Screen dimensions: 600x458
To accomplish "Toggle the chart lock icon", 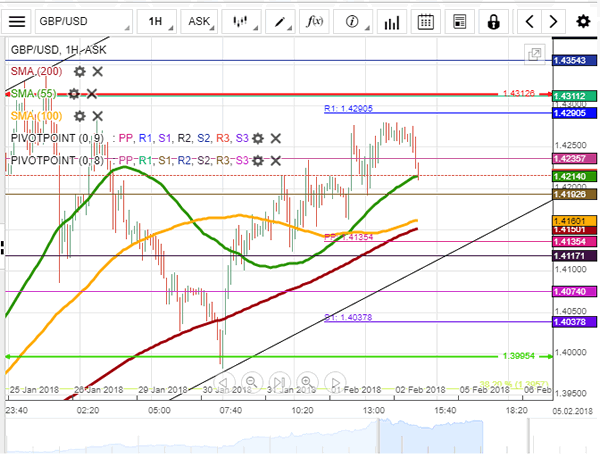I will [x=494, y=20].
